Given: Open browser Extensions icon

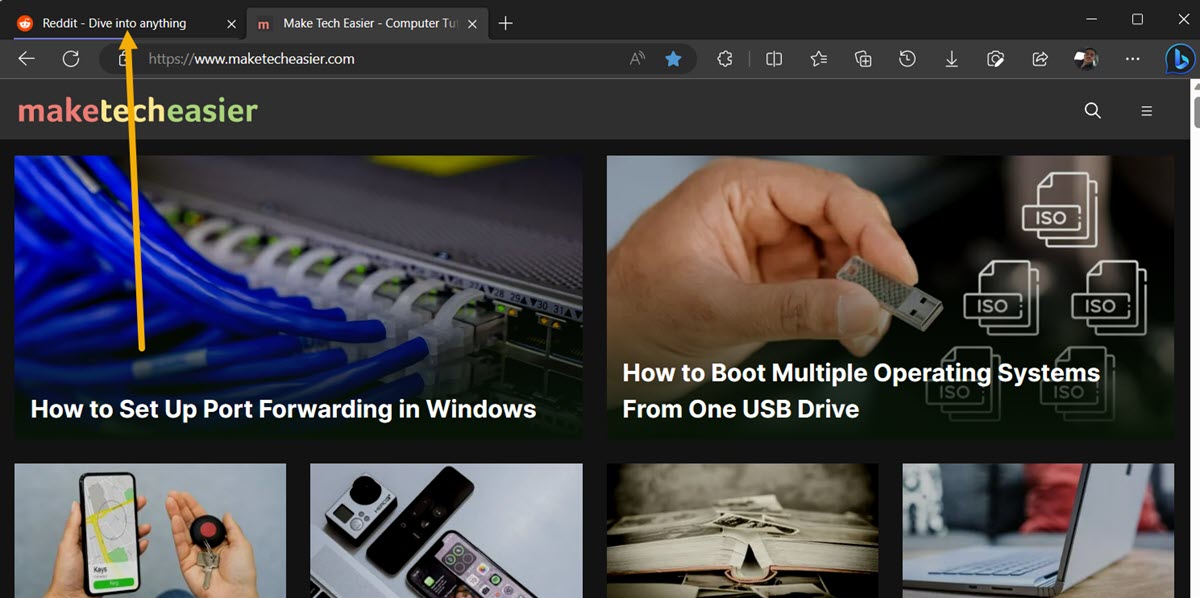Looking at the screenshot, I should point(724,59).
